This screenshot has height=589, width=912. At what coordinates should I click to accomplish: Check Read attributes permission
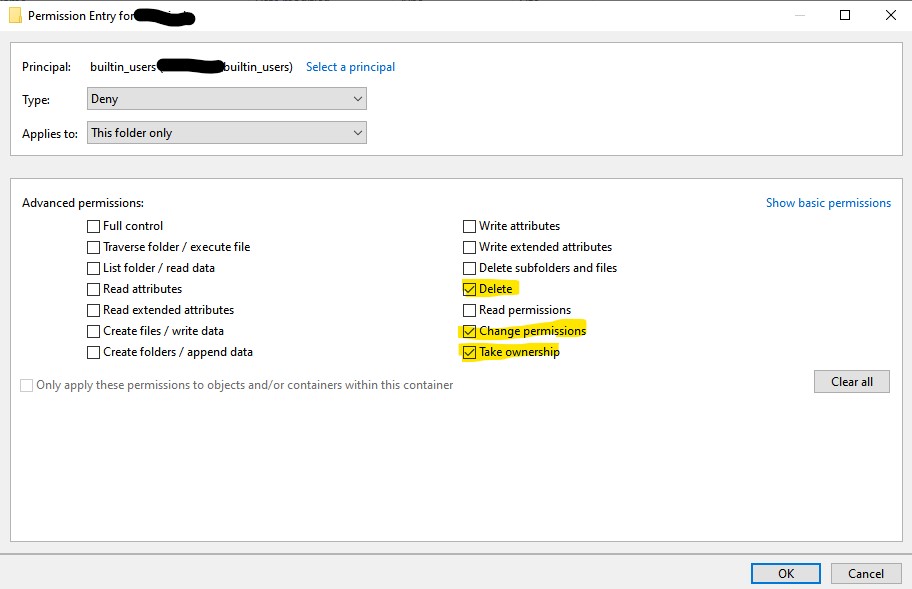pyautogui.click(x=93, y=289)
